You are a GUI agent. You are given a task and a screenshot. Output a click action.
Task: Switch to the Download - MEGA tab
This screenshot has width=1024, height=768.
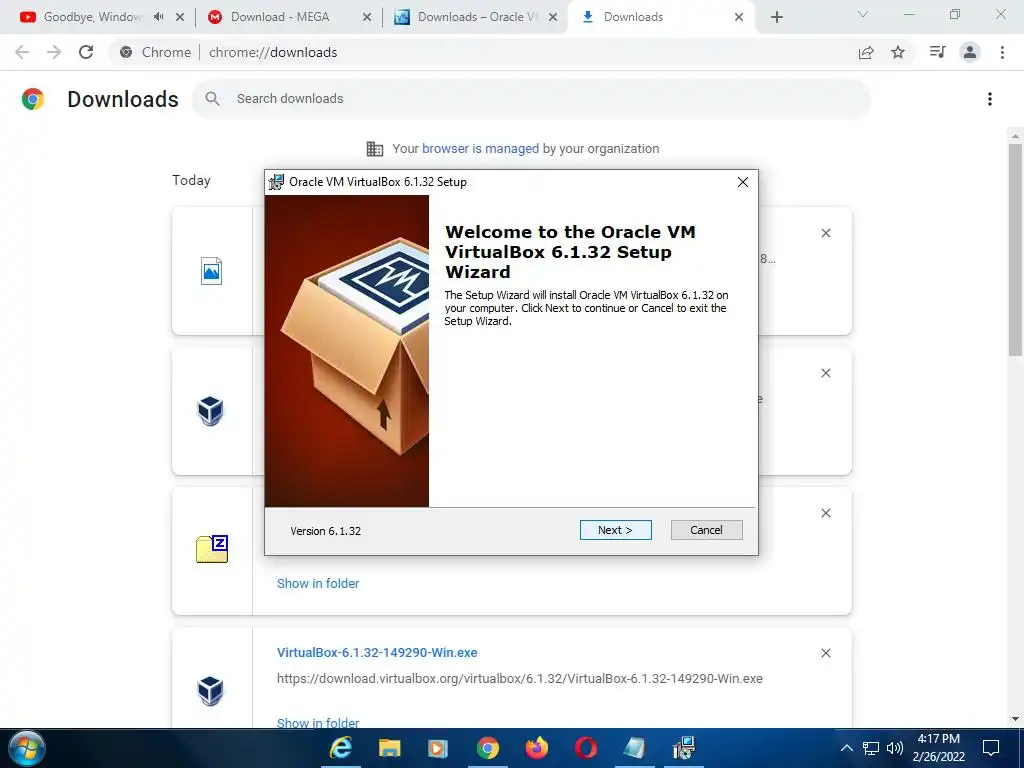coord(280,17)
